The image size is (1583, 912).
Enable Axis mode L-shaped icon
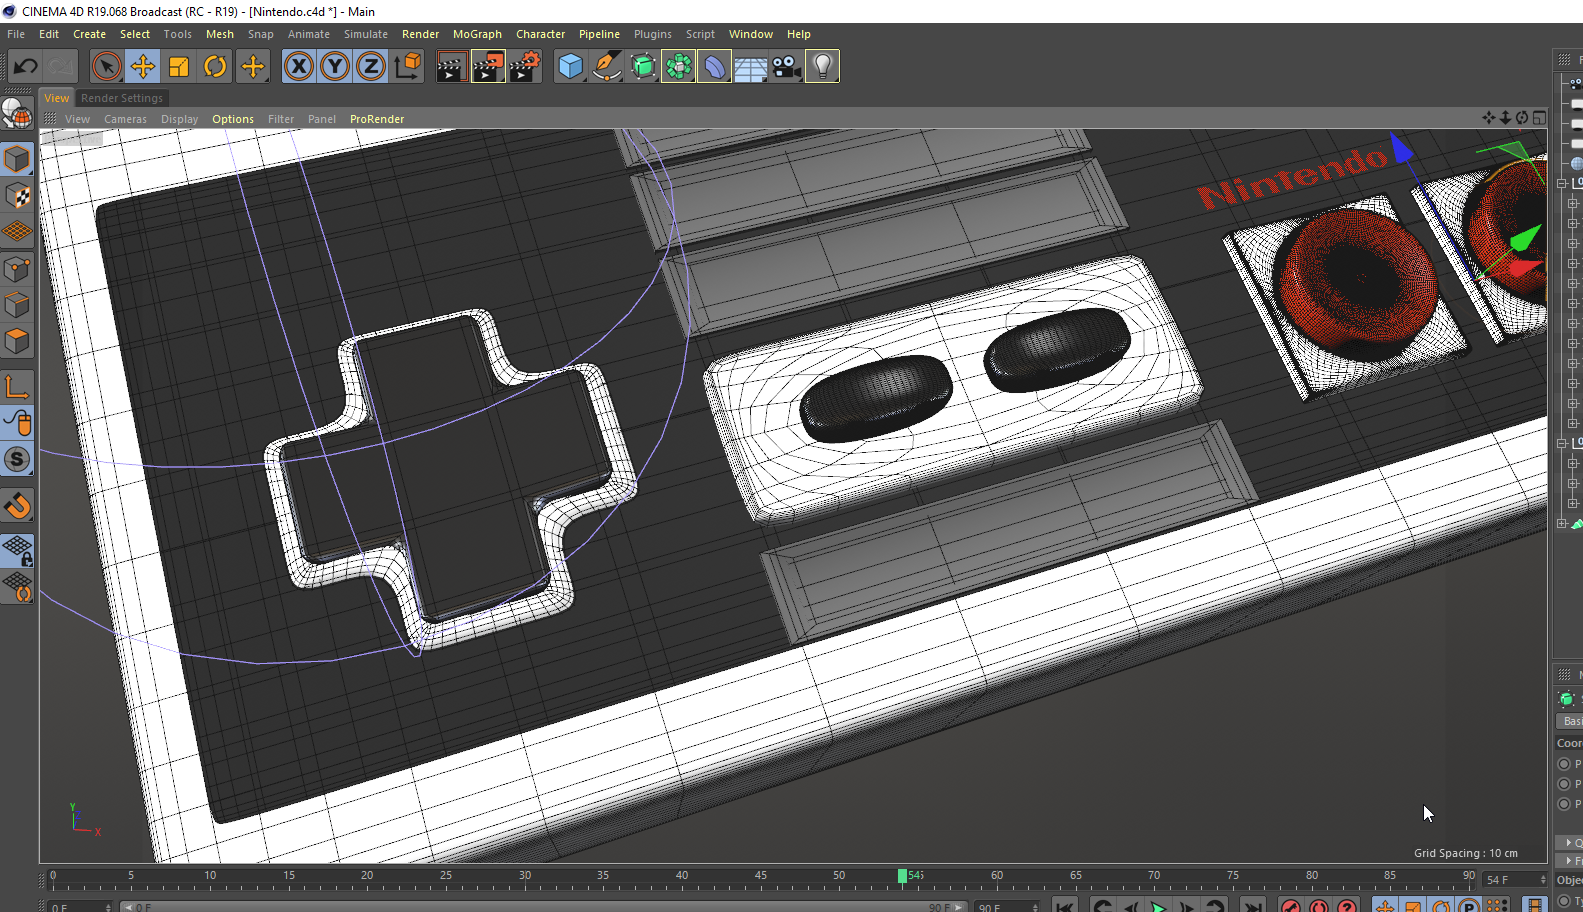click(17, 386)
